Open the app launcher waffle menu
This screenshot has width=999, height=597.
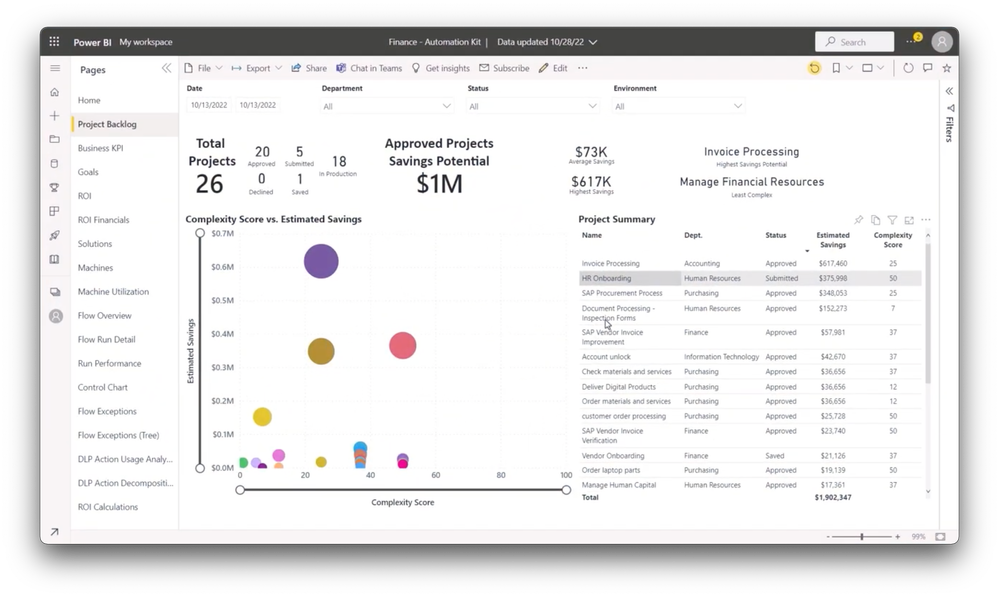54,41
